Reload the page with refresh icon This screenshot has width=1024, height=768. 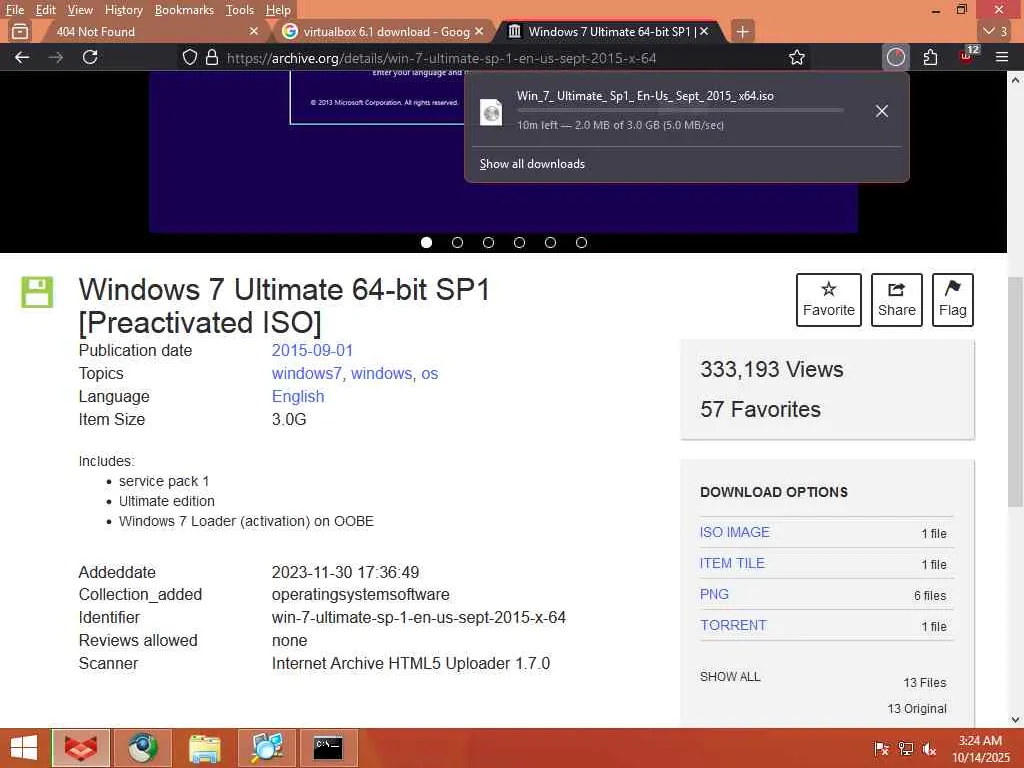[x=90, y=57]
